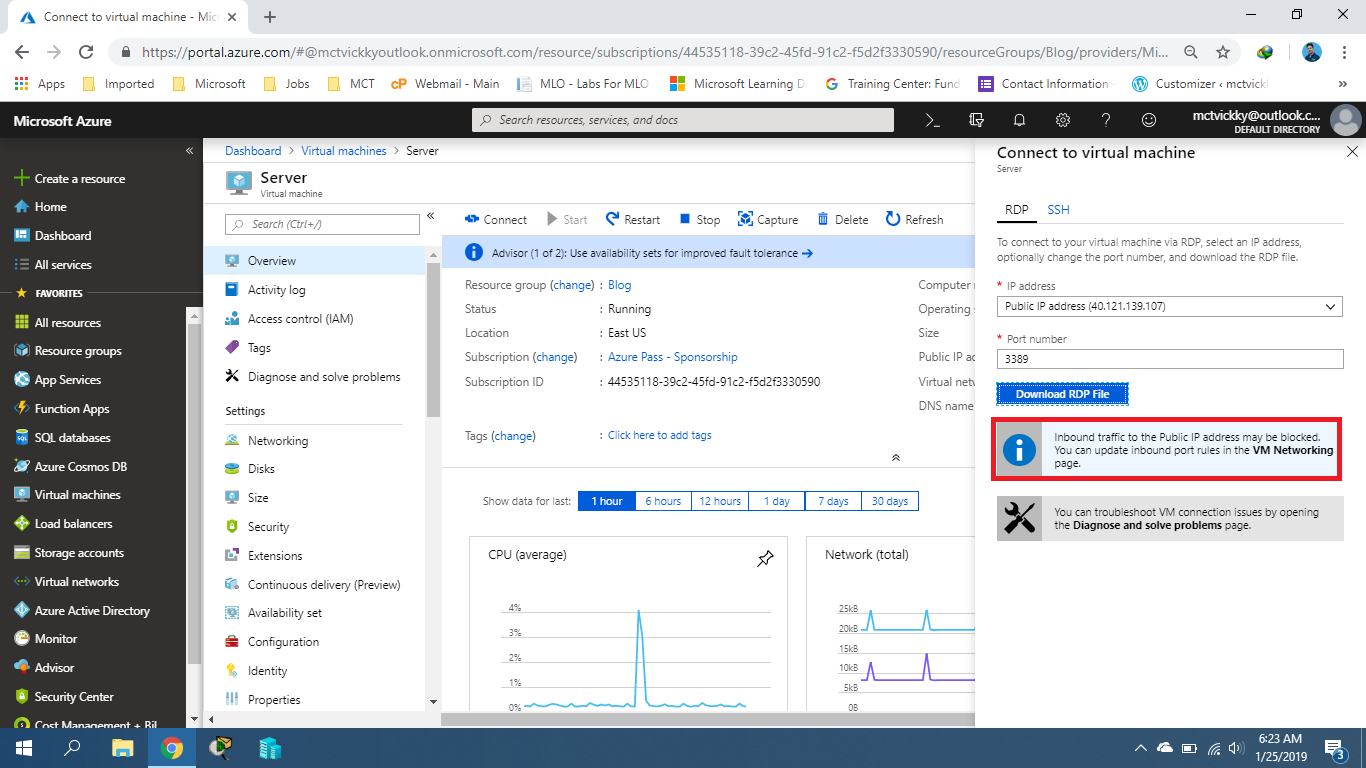Switch to the SSH tab
The width and height of the screenshot is (1366, 768).
tap(1058, 210)
